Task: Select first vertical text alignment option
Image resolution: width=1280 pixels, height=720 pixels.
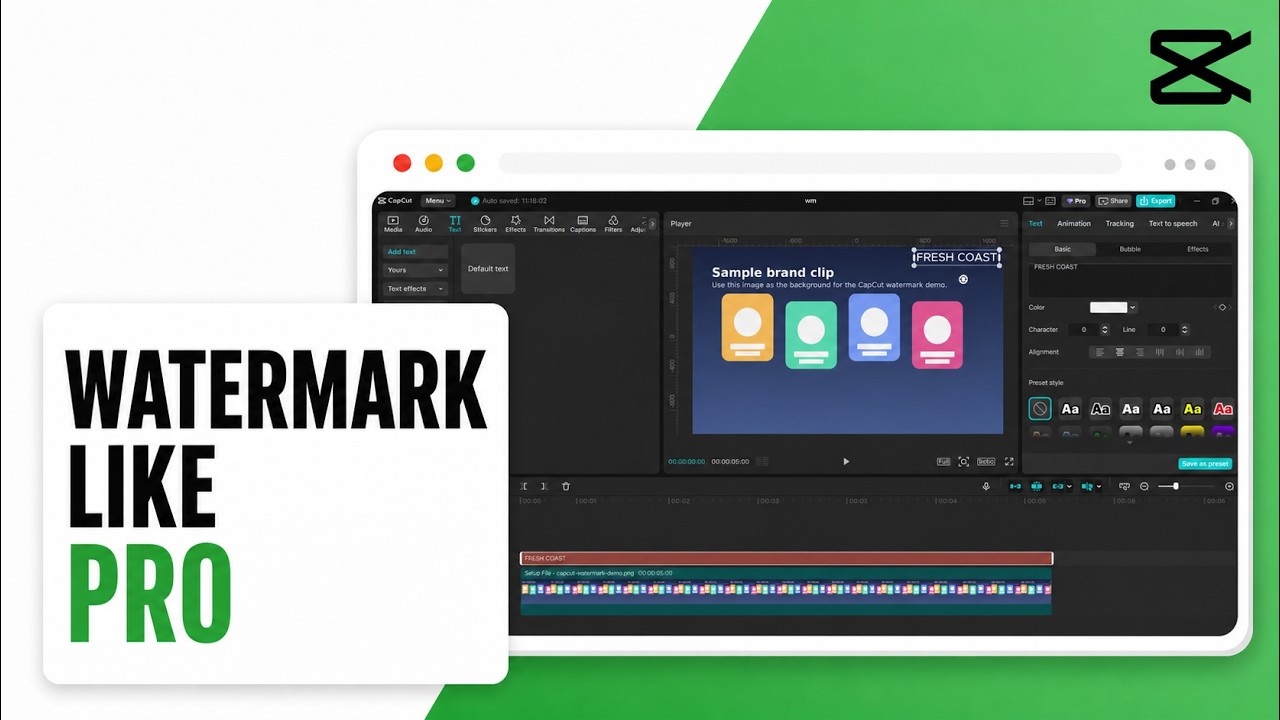Action: click(x=1160, y=352)
